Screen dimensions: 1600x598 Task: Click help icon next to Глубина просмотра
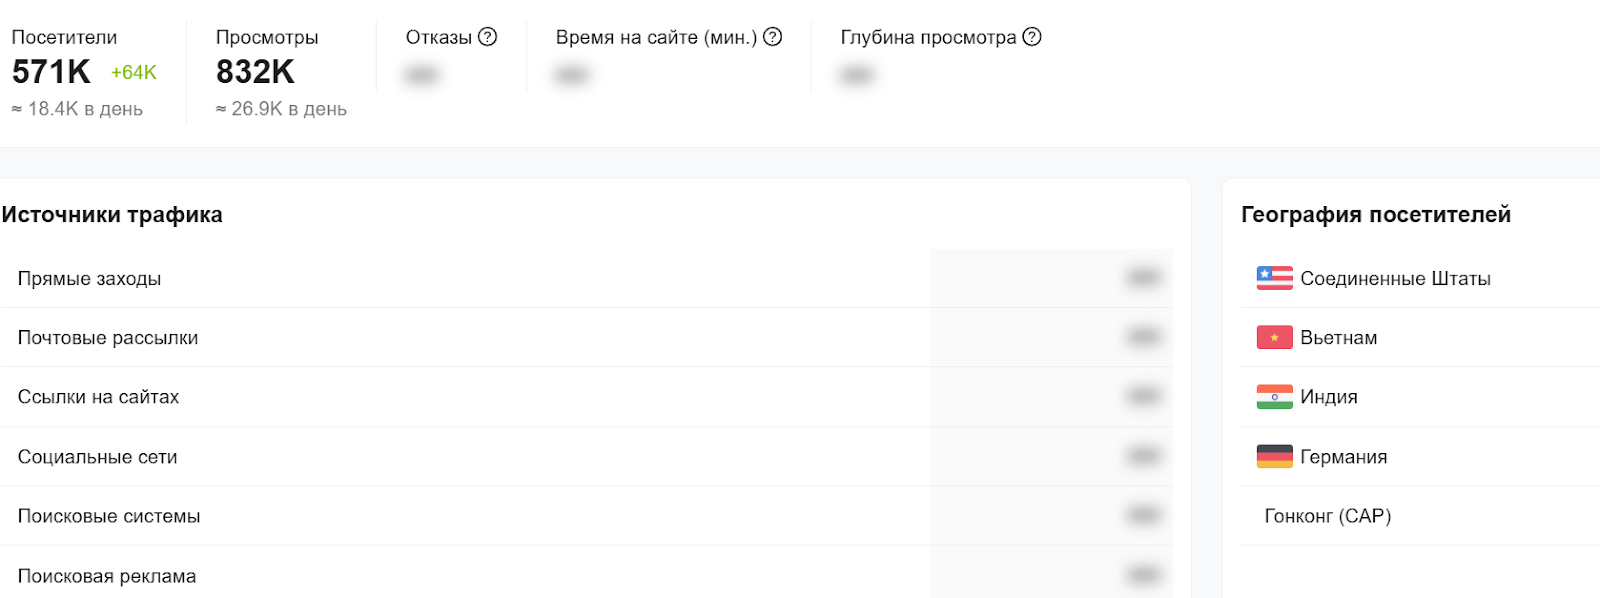1032,37
